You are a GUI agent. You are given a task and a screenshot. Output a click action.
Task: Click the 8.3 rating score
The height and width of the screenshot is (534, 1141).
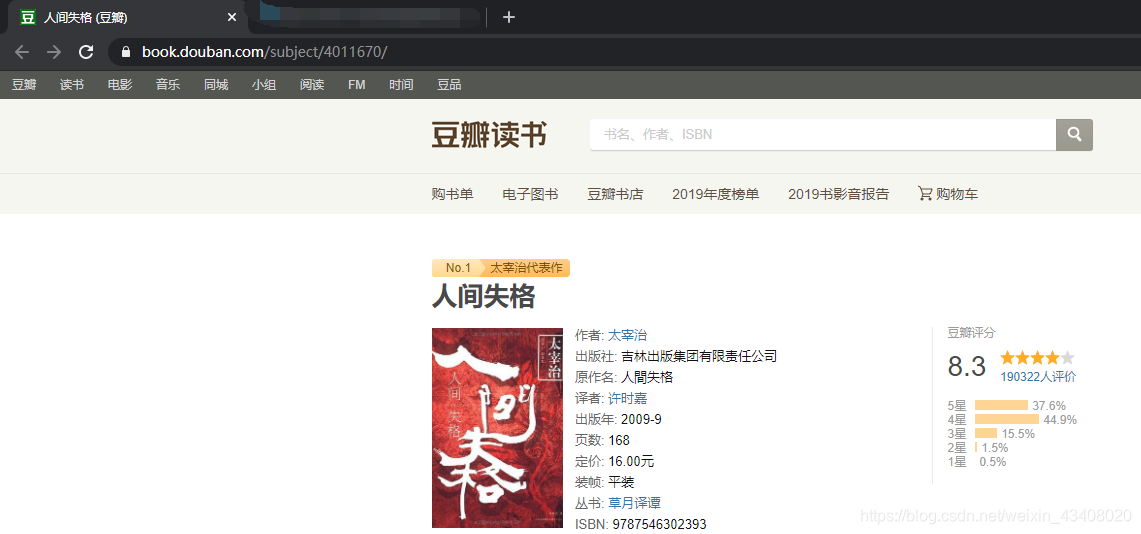pos(966,366)
